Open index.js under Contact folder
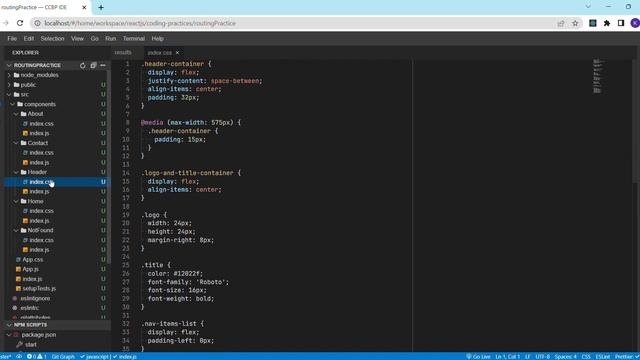The width and height of the screenshot is (640, 360). pyautogui.click(x=39, y=162)
